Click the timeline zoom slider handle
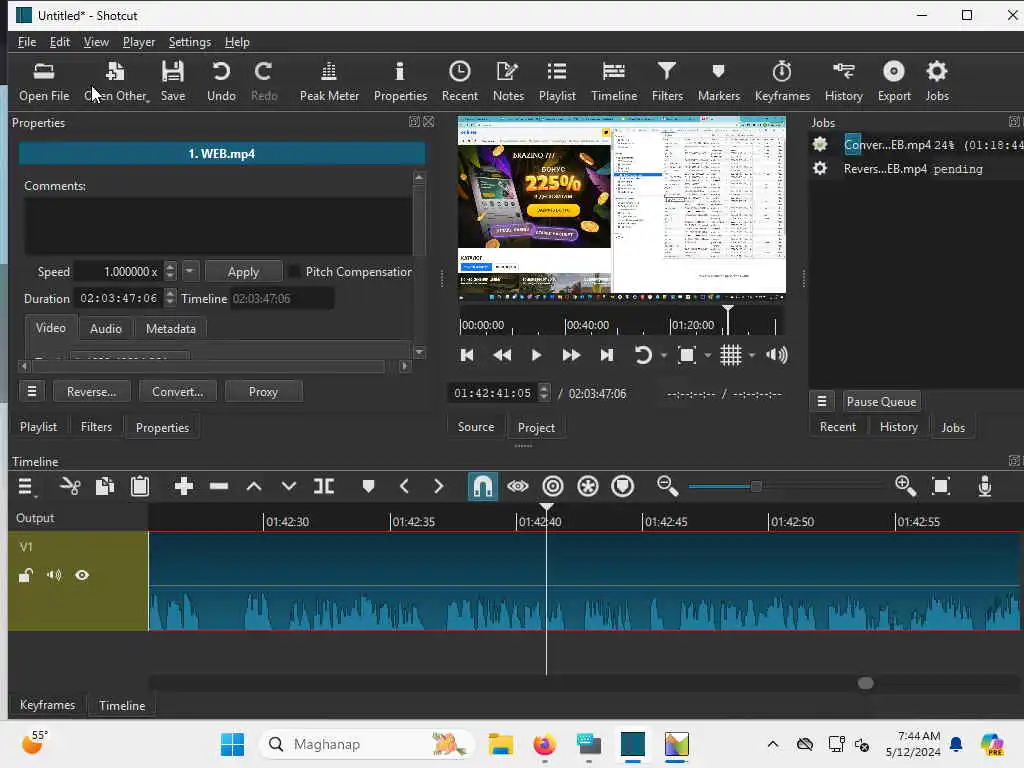1024x768 pixels. coord(756,486)
